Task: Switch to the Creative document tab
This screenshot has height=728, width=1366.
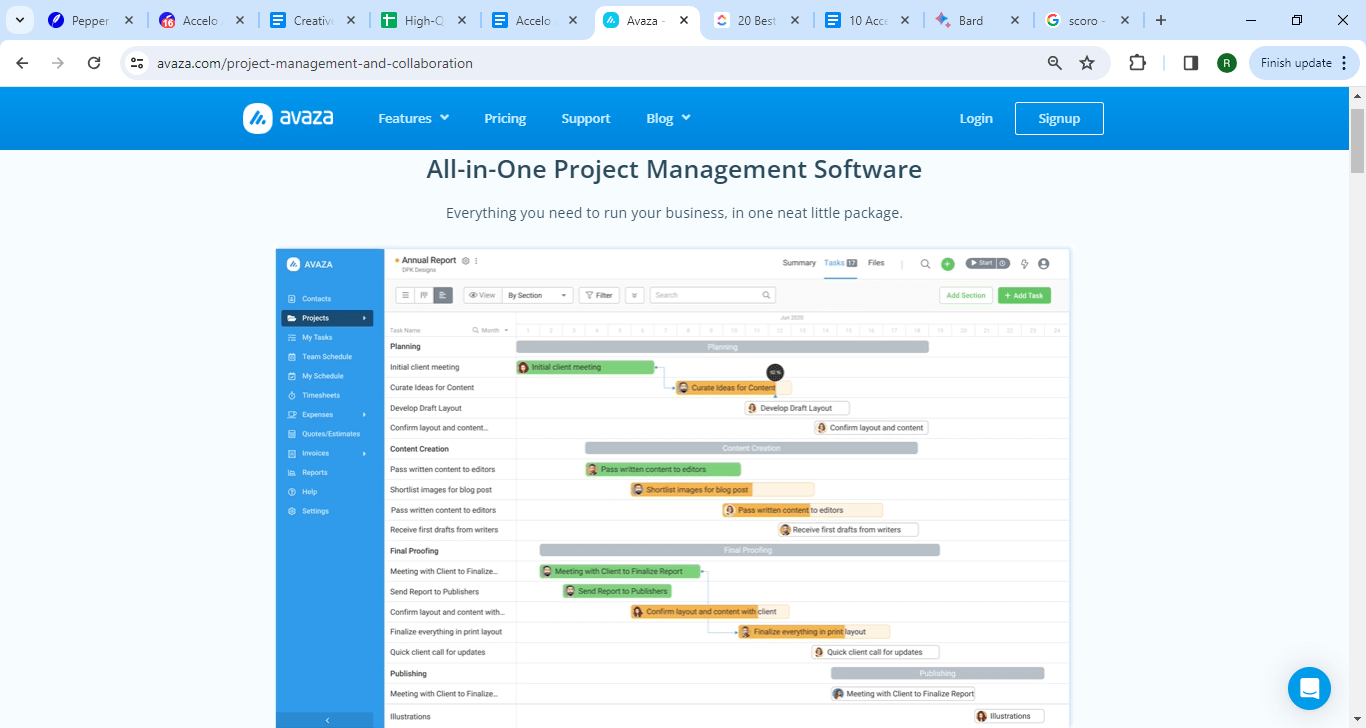Action: (313, 20)
